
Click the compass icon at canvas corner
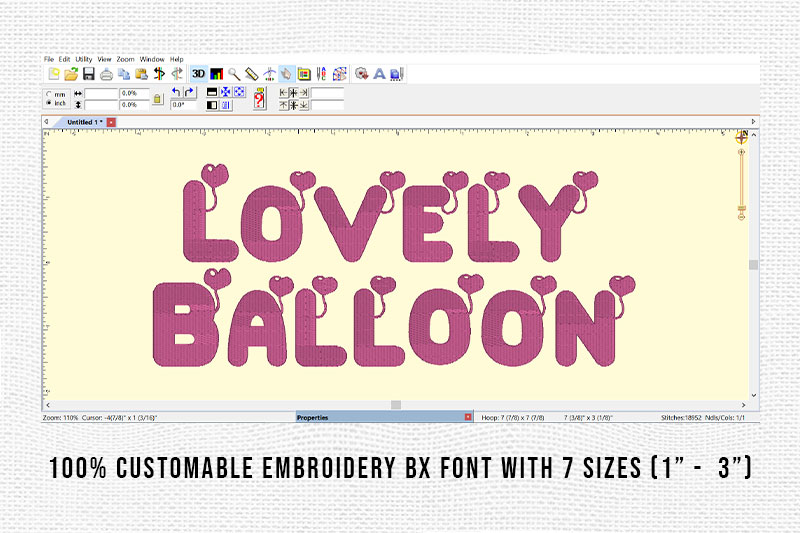[x=742, y=136]
